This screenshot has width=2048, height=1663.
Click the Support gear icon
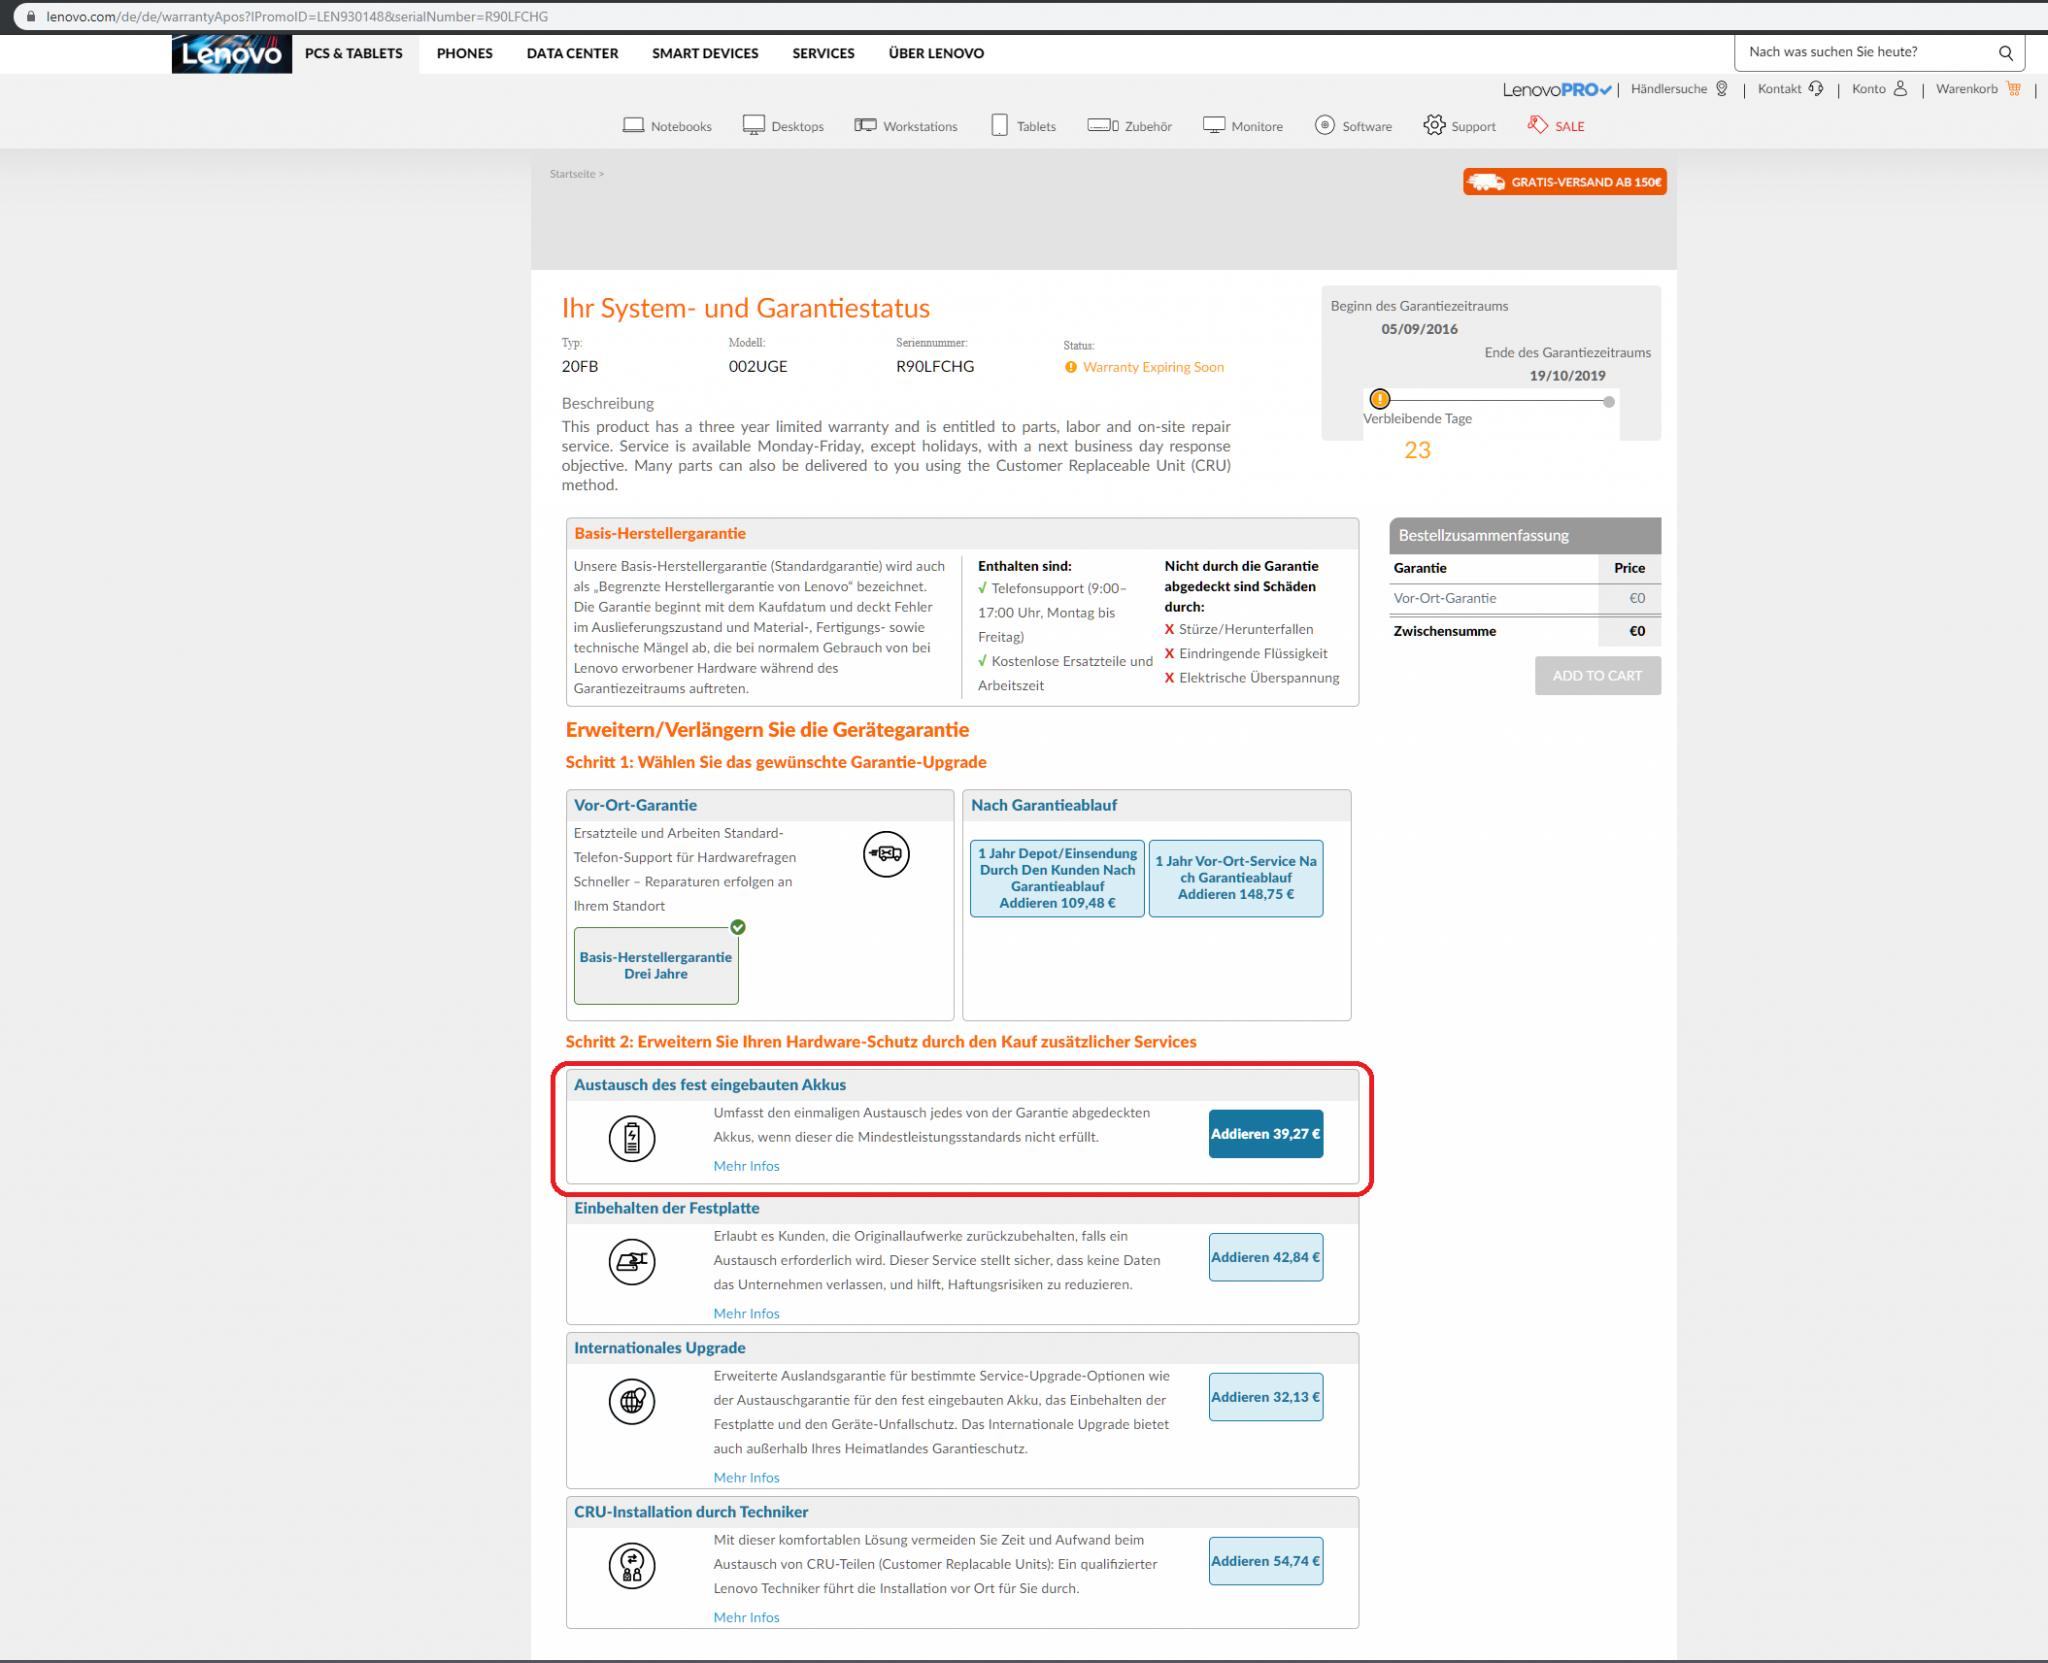pyautogui.click(x=1434, y=125)
